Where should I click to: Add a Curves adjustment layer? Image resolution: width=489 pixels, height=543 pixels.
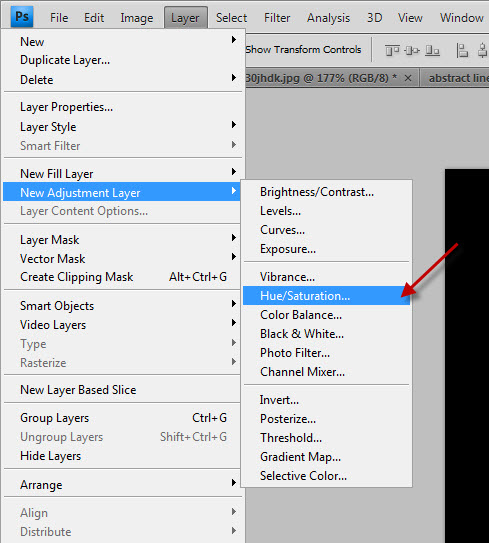coord(327,230)
